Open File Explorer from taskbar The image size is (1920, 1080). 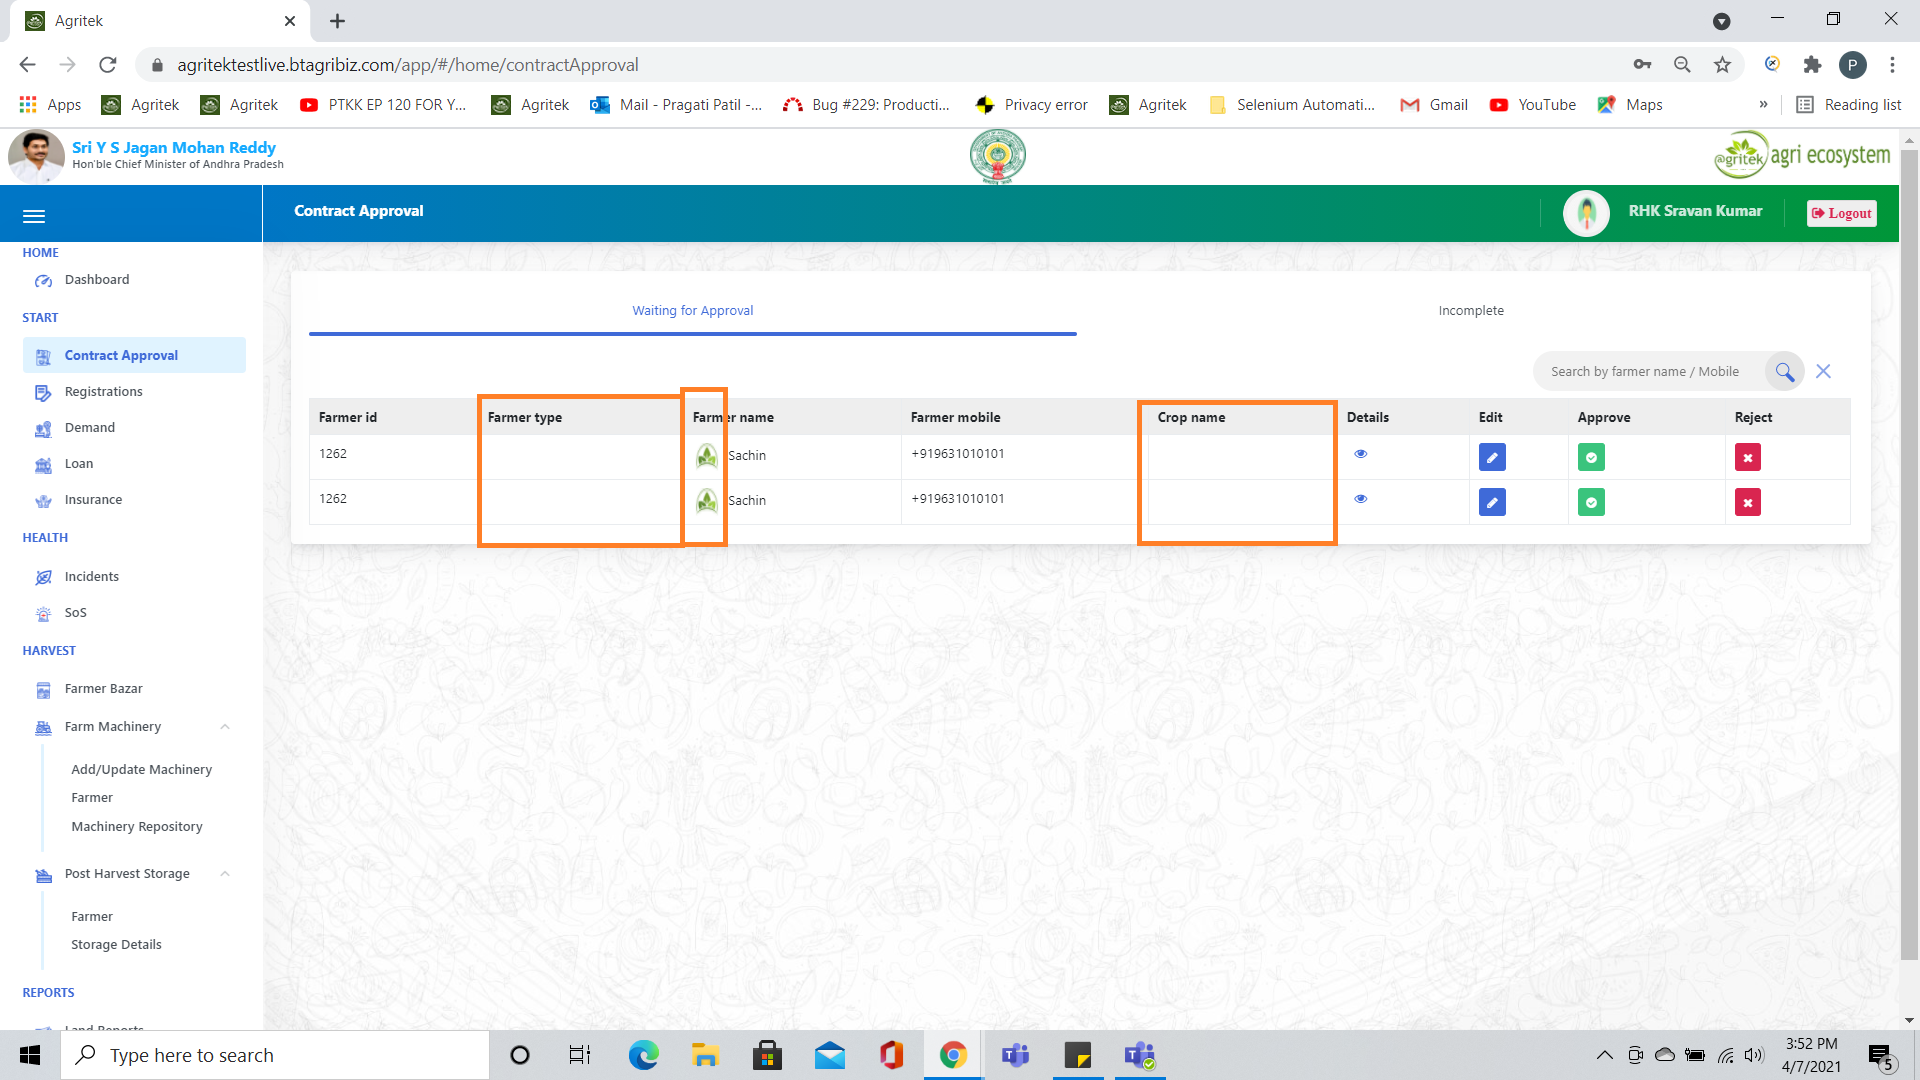(x=705, y=1055)
